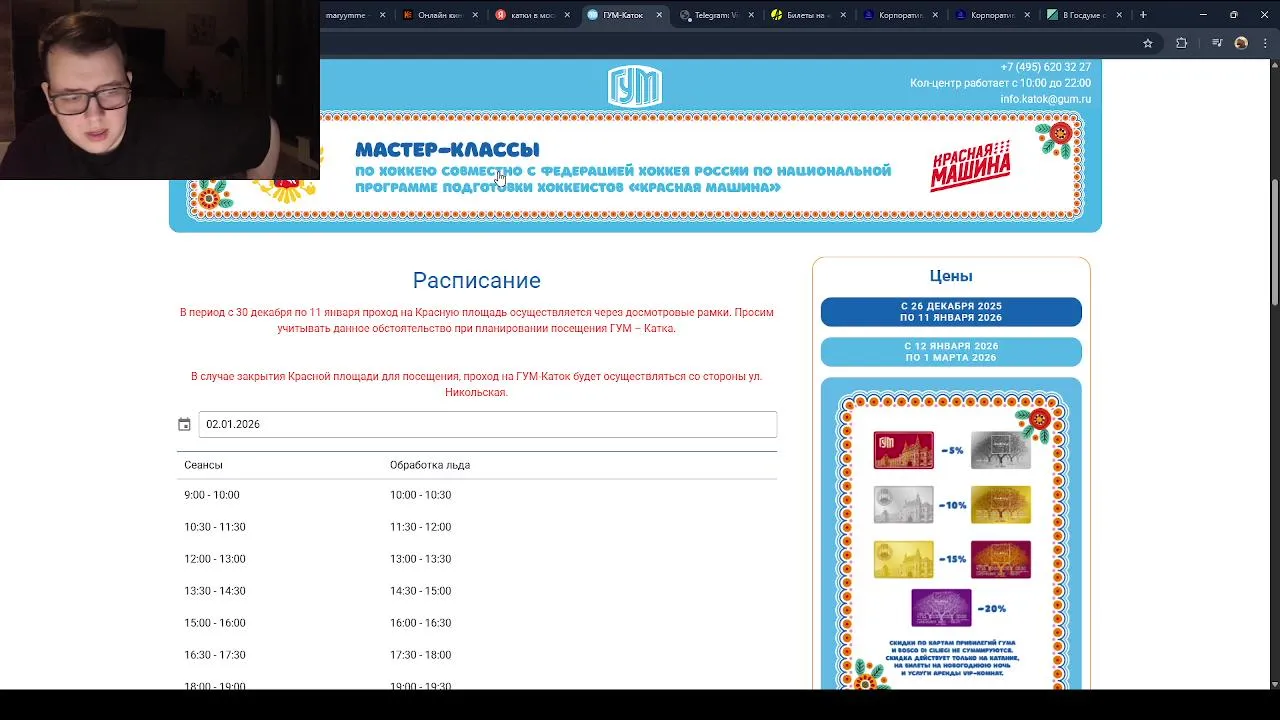Viewport: 1280px width, 720px height.
Task: Click ice treatment time 10:00 - 10:30
Action: [x=421, y=495]
